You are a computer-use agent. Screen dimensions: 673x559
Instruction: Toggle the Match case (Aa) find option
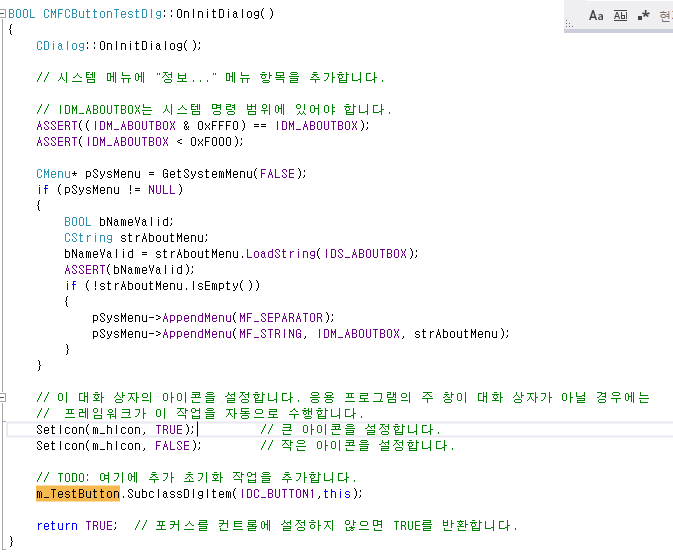[596, 16]
